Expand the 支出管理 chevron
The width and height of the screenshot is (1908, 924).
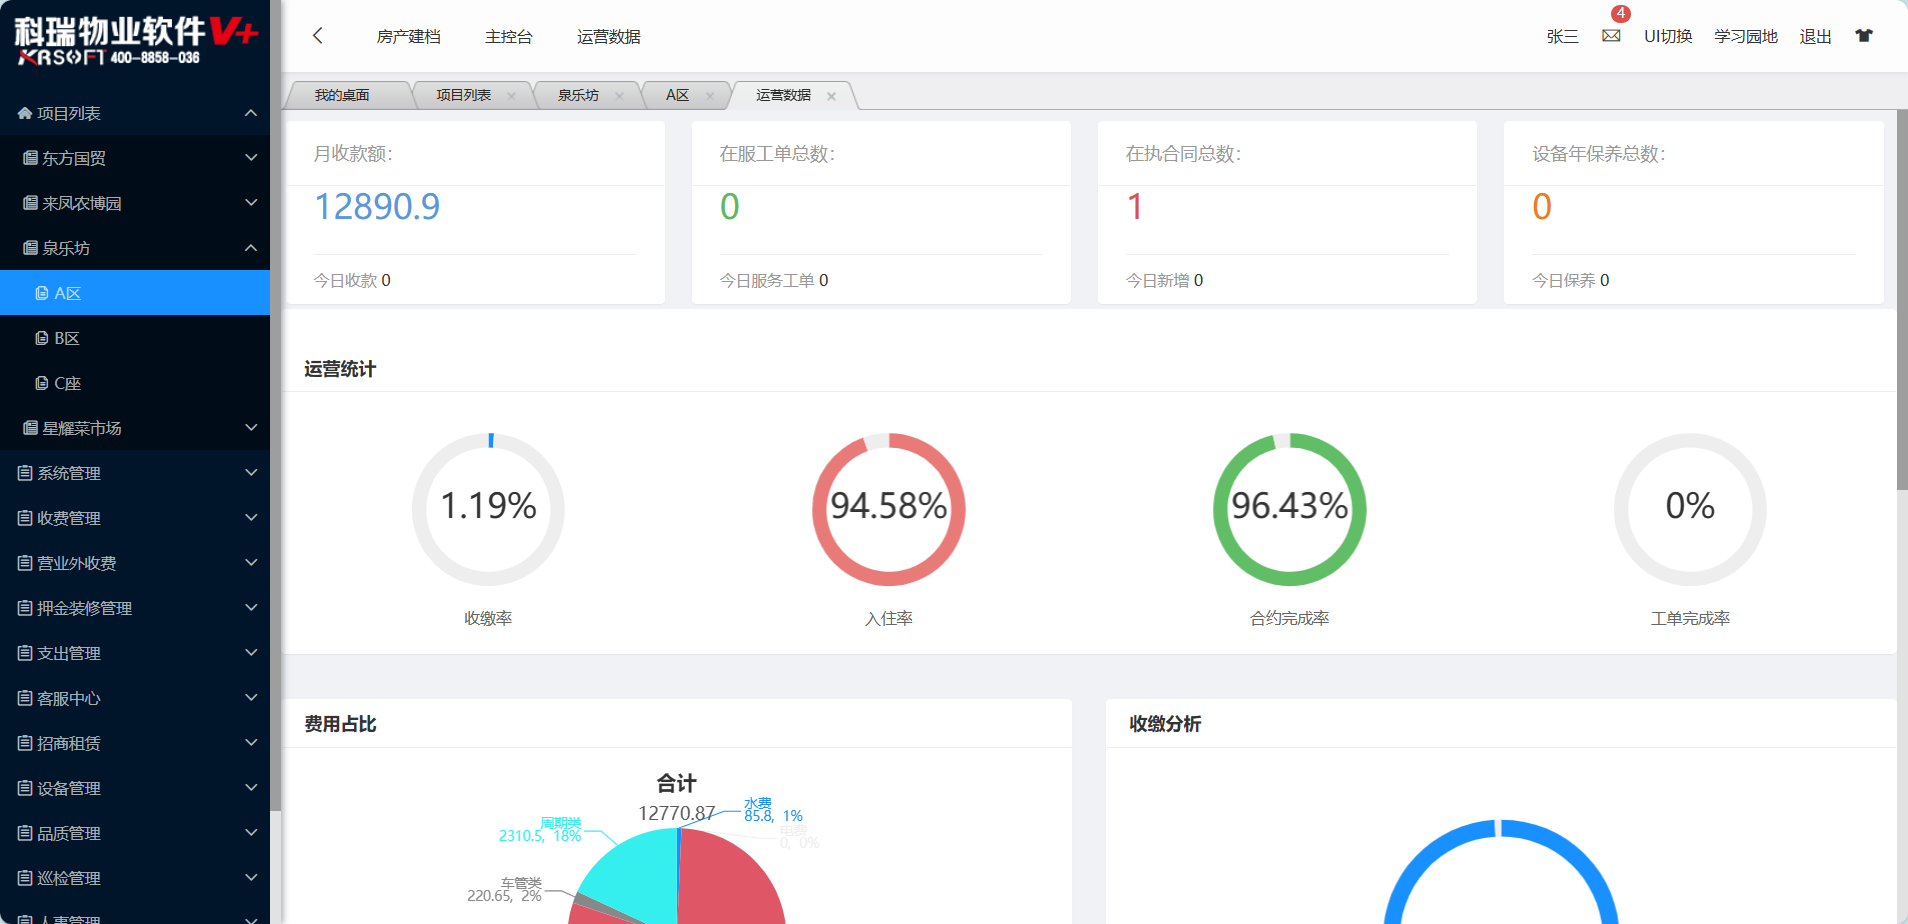tap(251, 653)
